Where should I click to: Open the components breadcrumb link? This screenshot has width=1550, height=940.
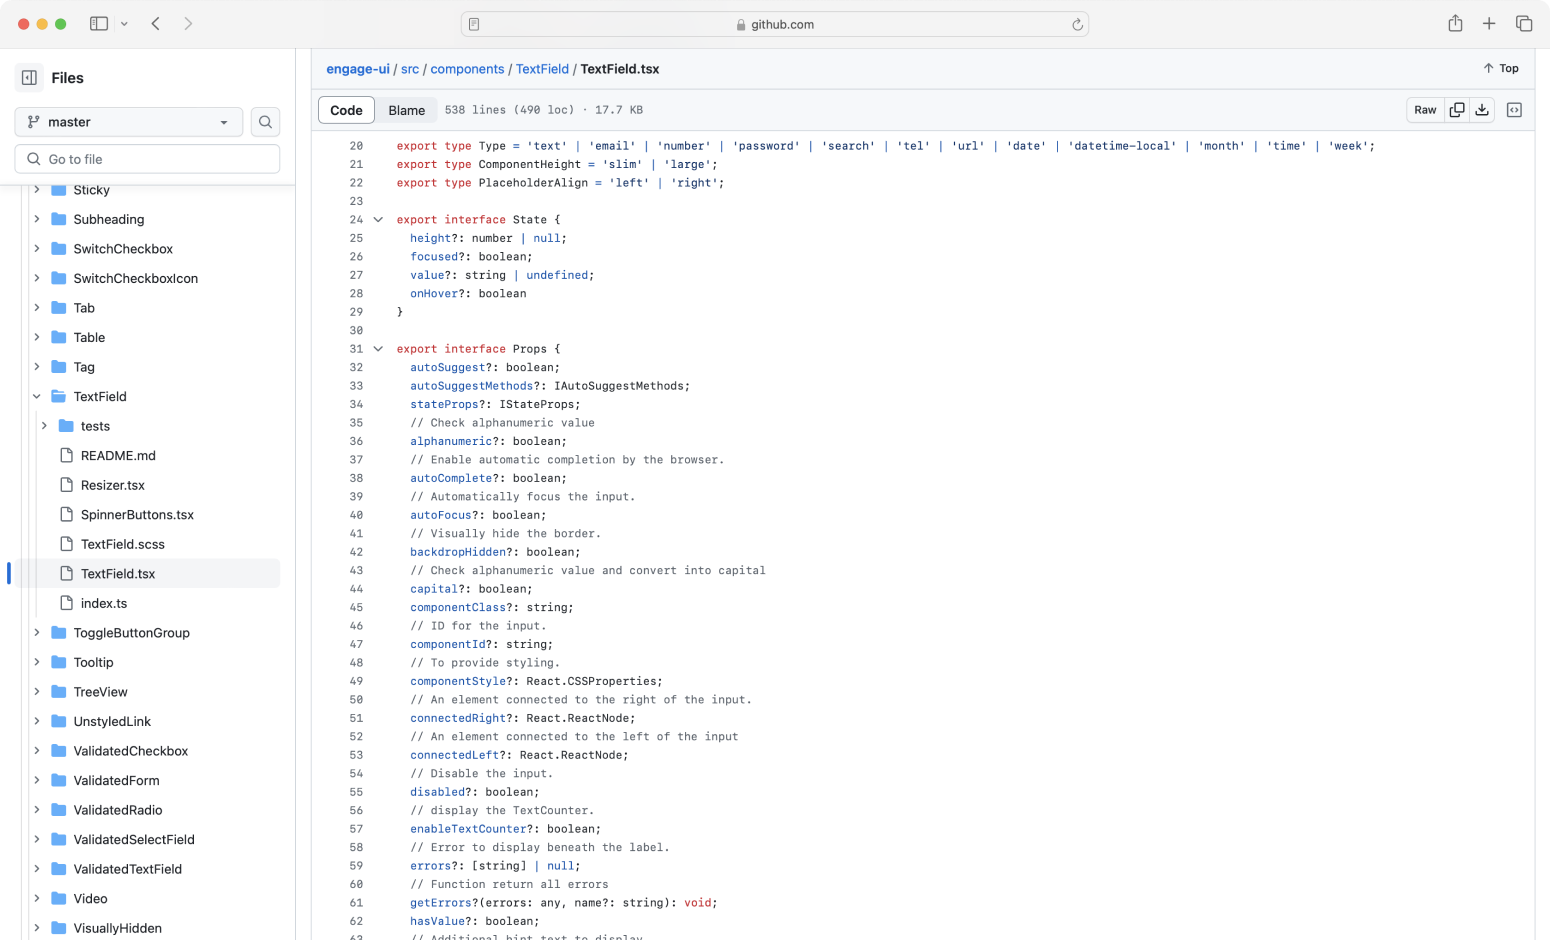467,69
